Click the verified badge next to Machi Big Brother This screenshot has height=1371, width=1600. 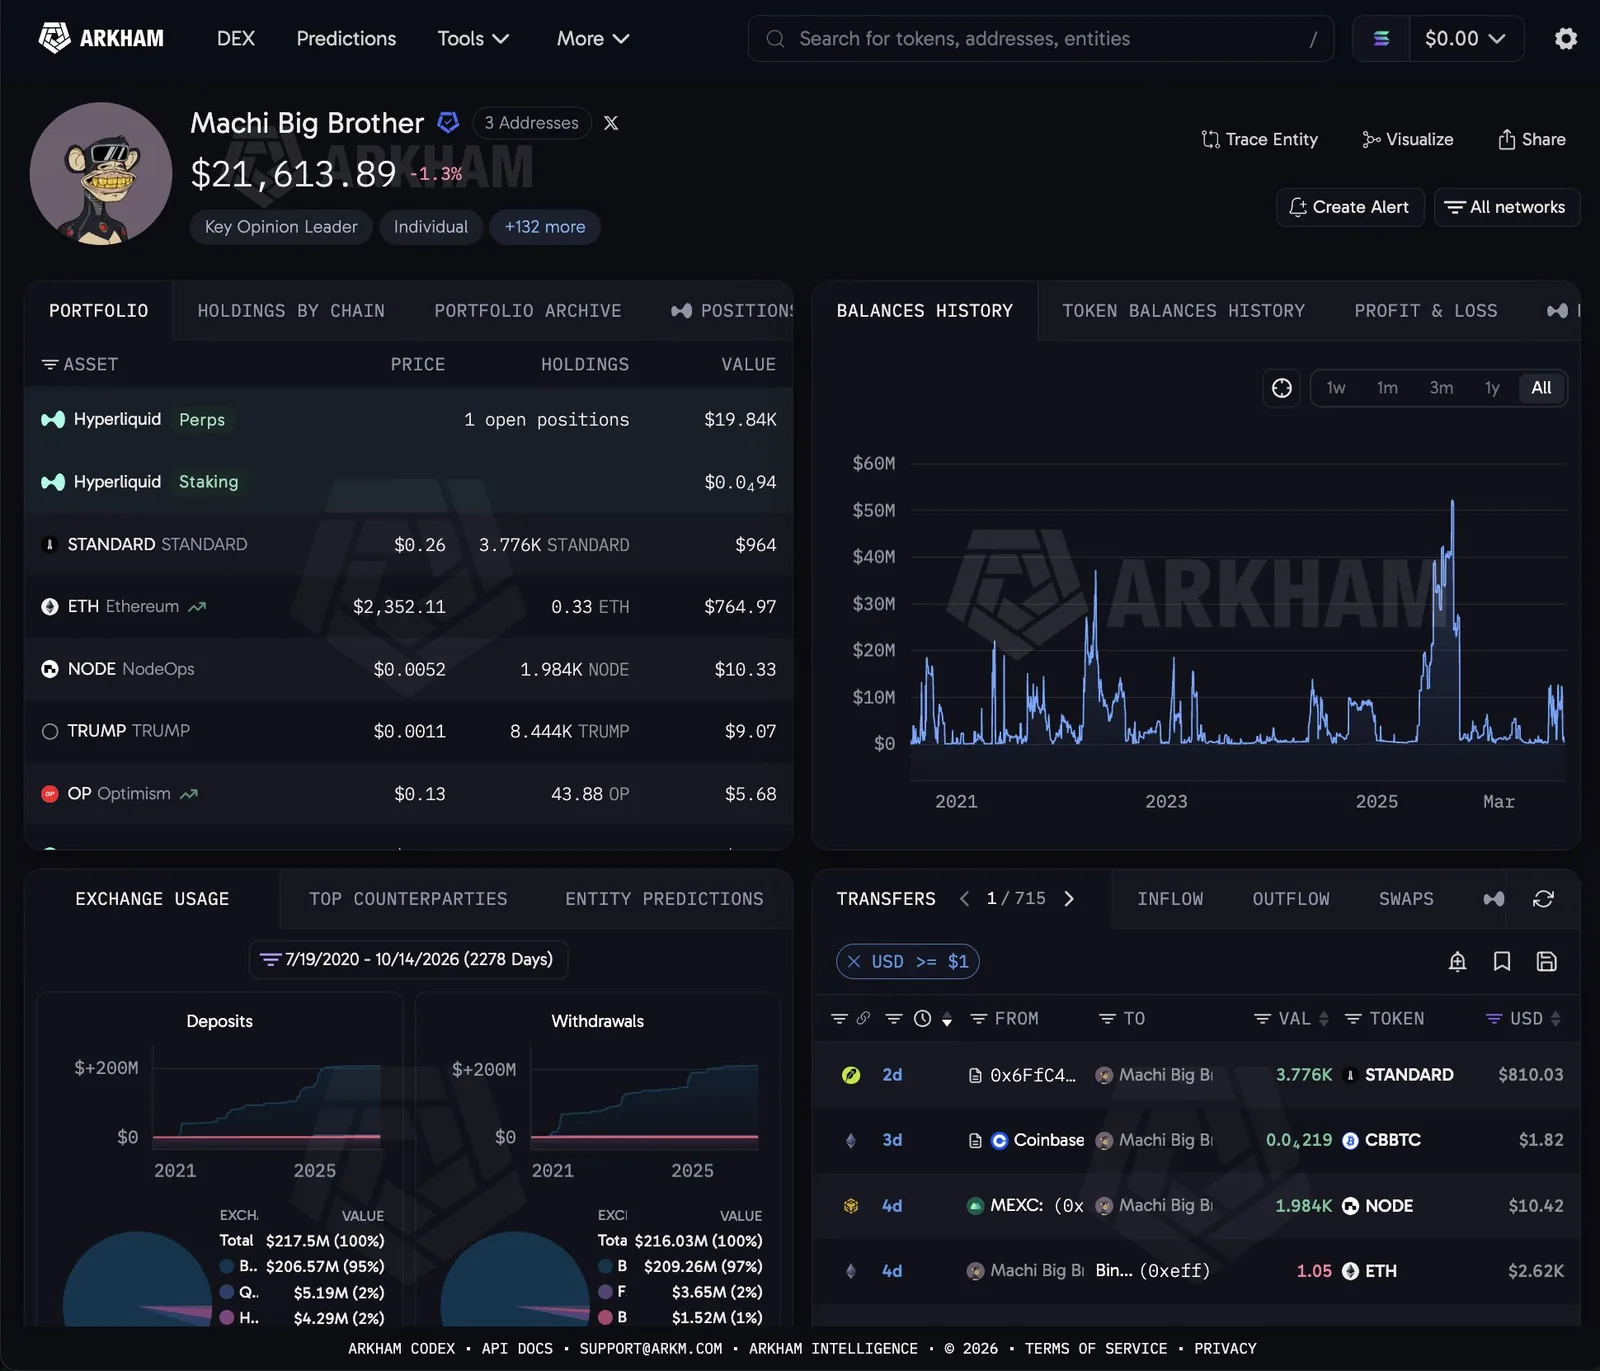pos(449,122)
